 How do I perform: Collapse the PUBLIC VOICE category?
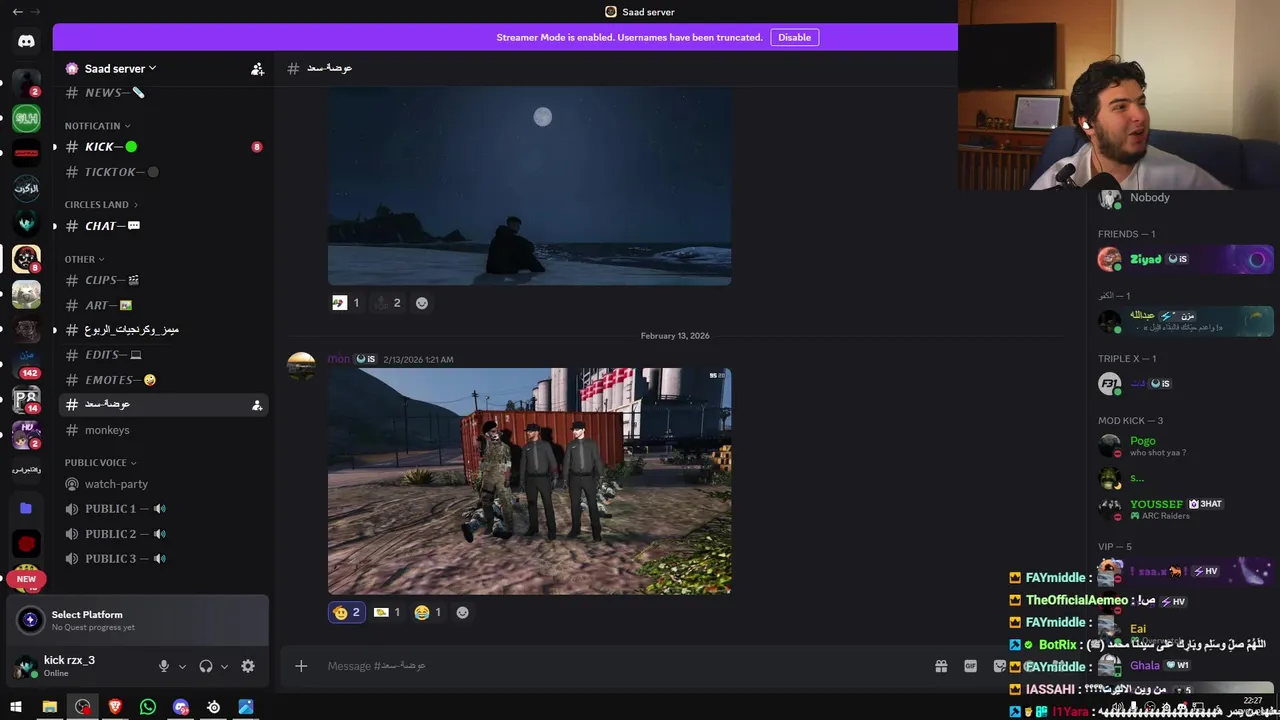[100, 463]
